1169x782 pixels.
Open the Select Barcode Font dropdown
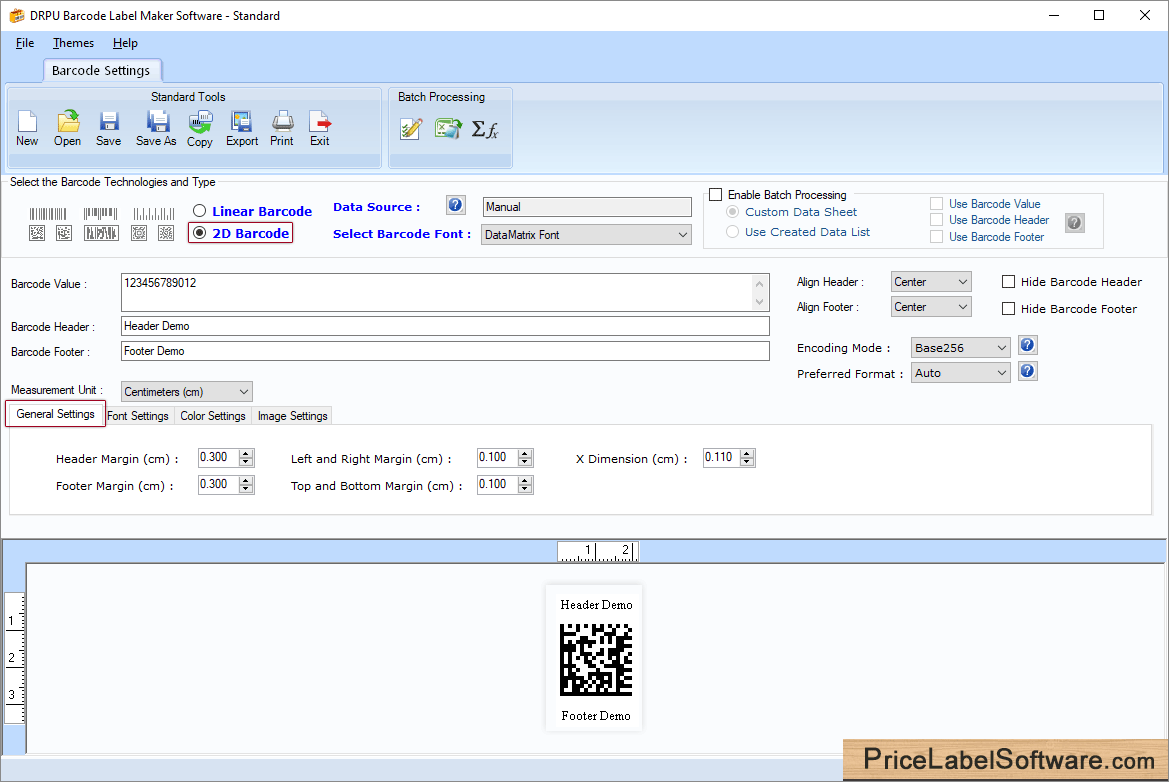pos(586,235)
